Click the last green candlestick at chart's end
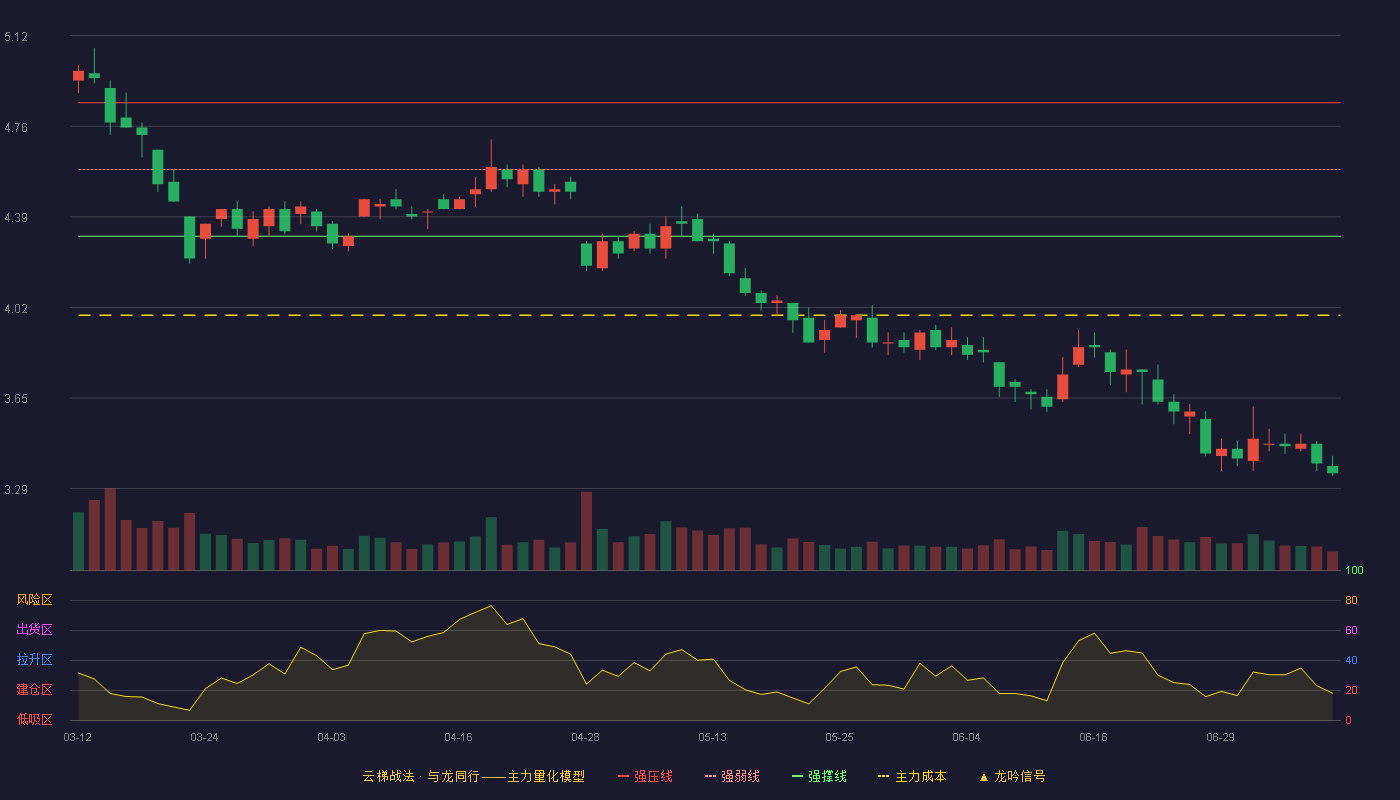The width and height of the screenshot is (1400, 800). 1332,469
